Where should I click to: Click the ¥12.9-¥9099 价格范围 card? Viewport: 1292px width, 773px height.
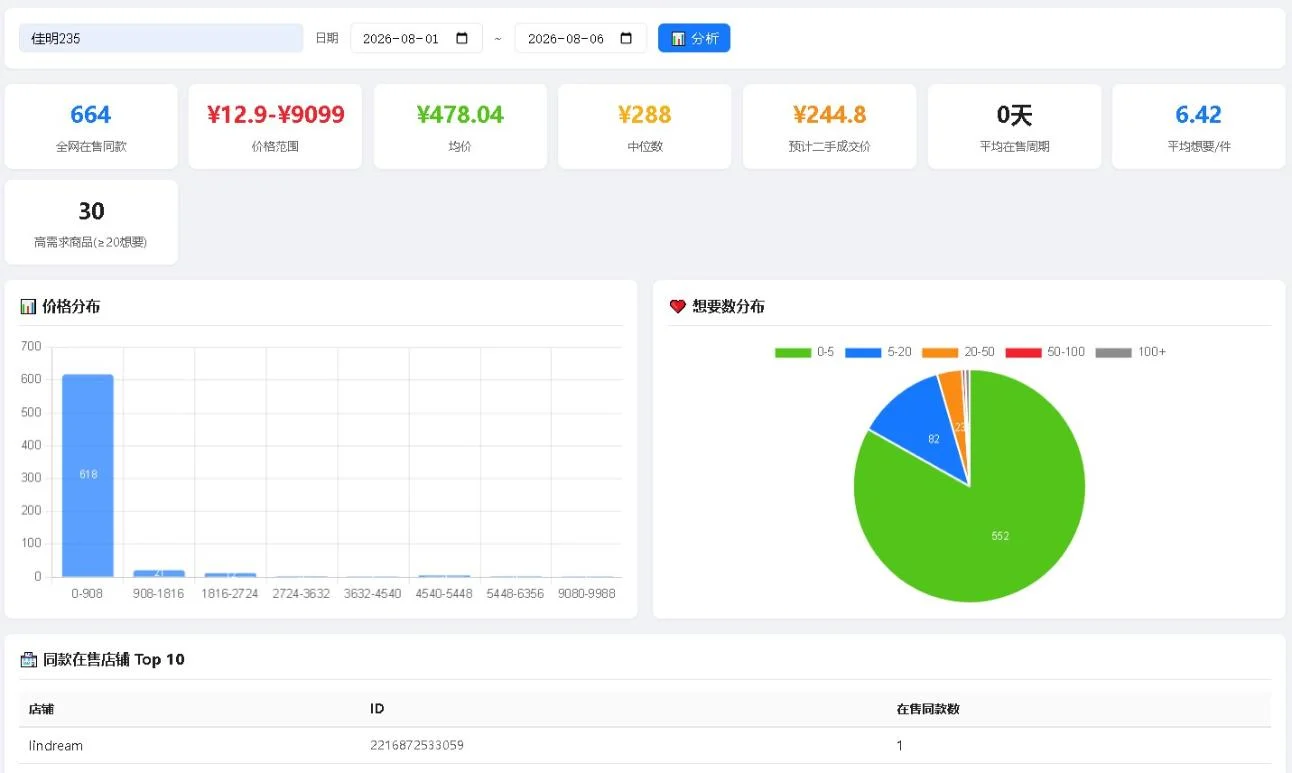(x=275, y=126)
